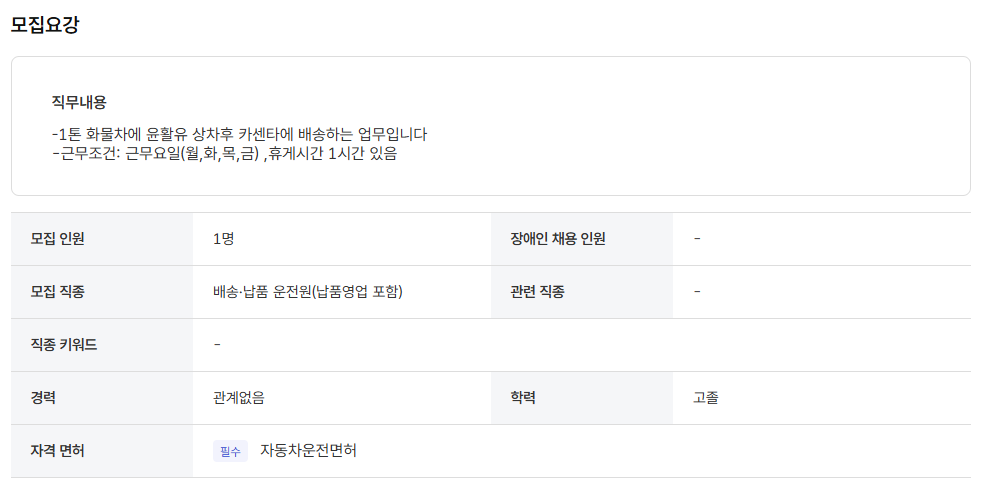
Task: Click the 경력 label cell
Action: pyautogui.click(x=102, y=398)
